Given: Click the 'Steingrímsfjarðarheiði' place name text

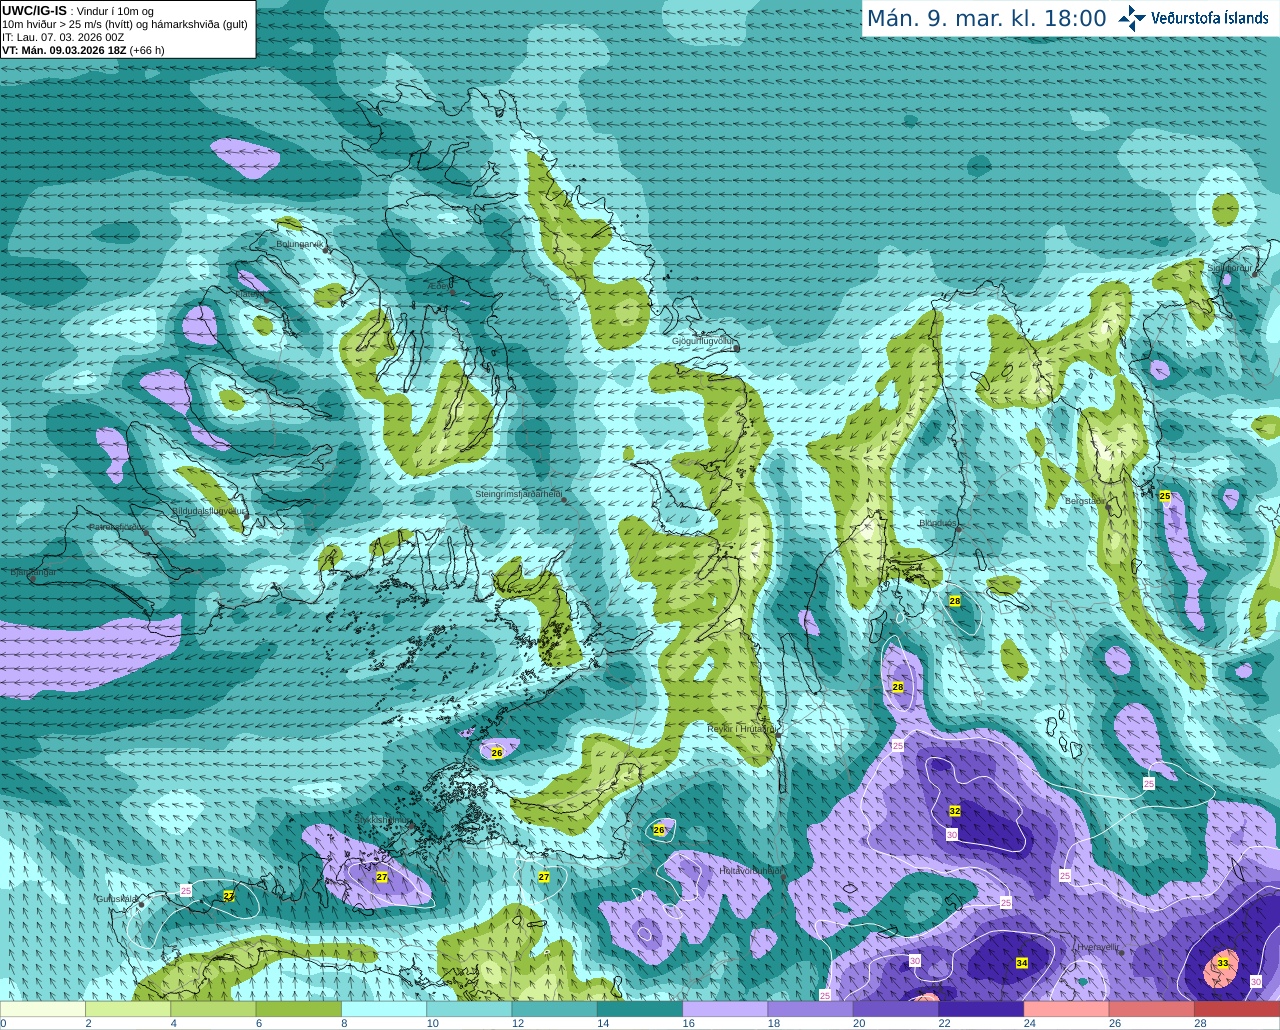Looking at the screenshot, I should (x=518, y=494).
